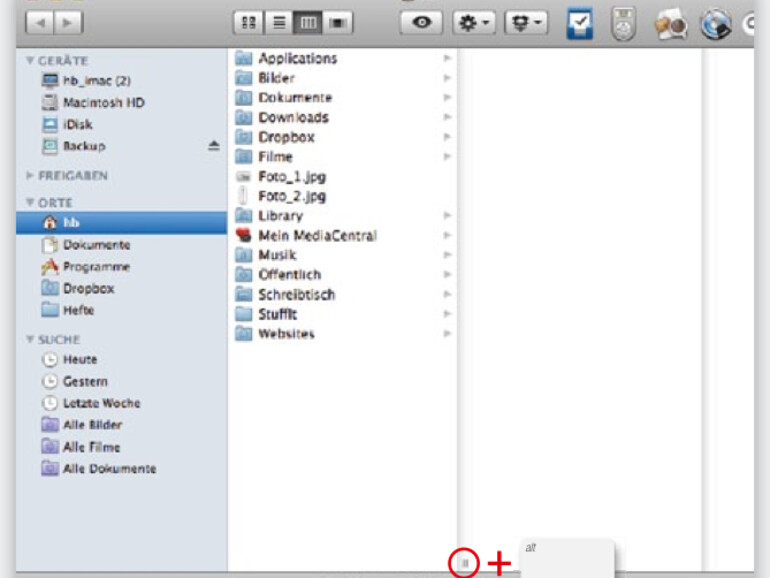This screenshot has width=770, height=578.
Task: Select the Musik folder
Action: point(343,254)
